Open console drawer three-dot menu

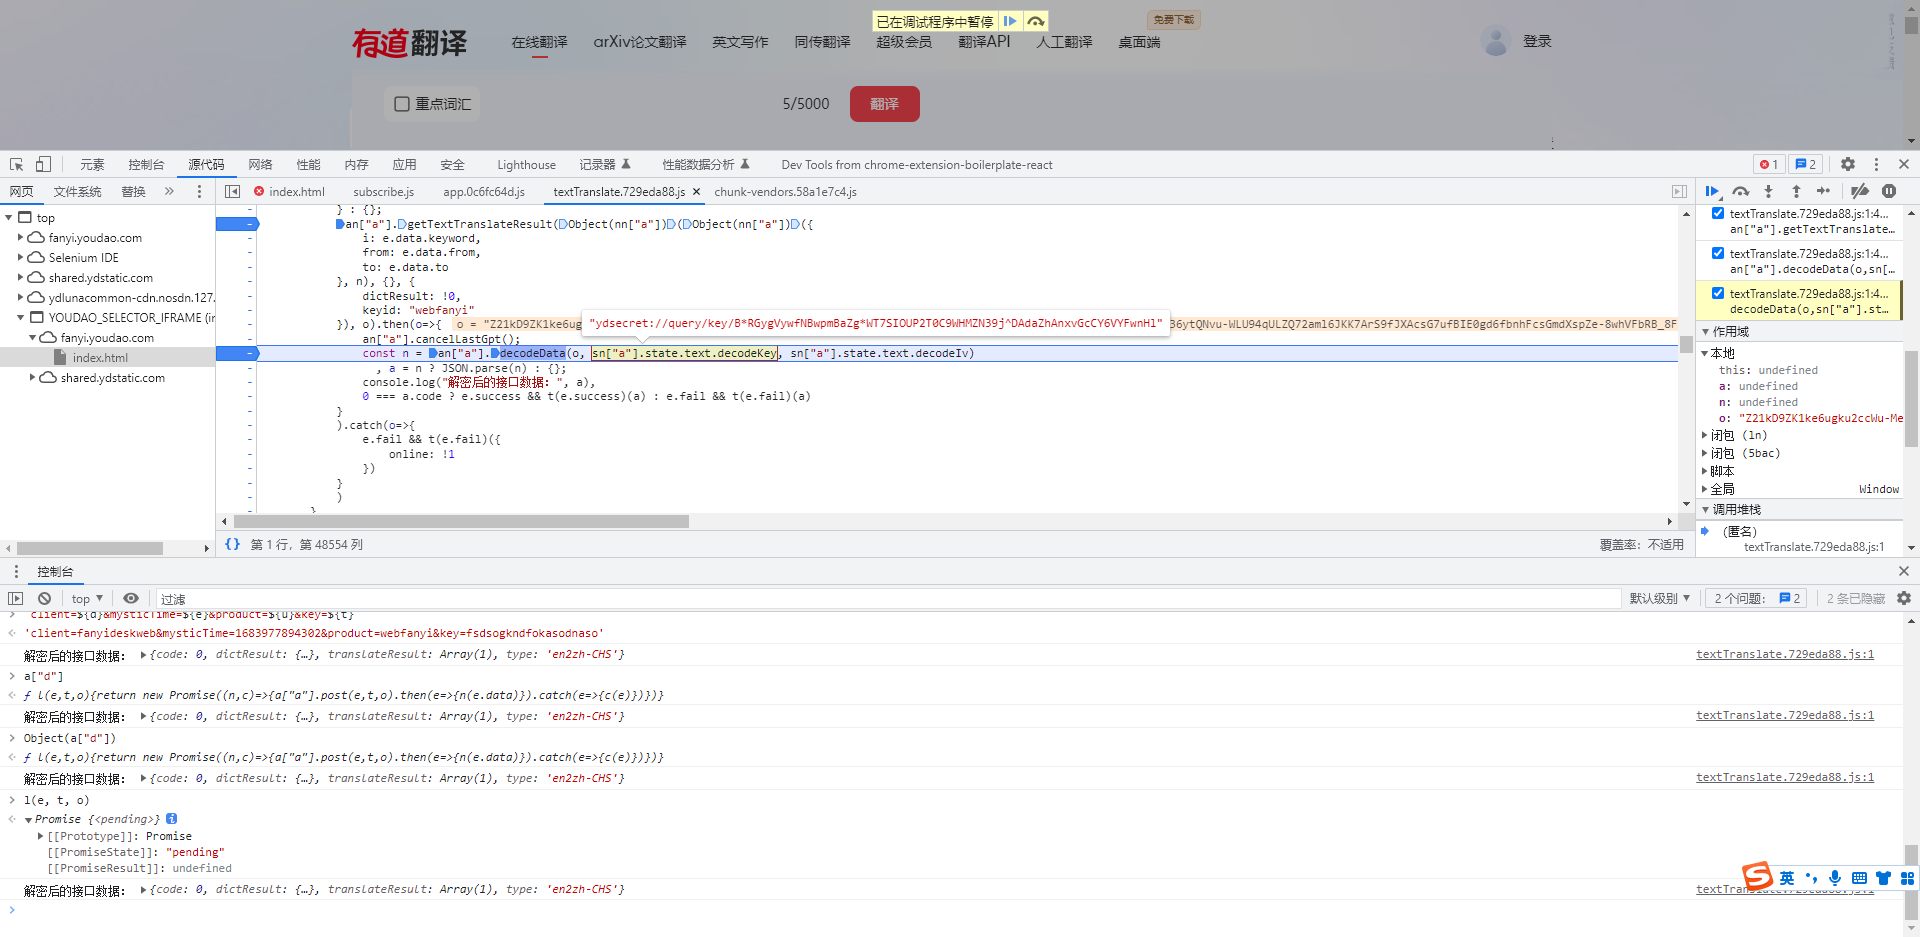tap(16, 571)
